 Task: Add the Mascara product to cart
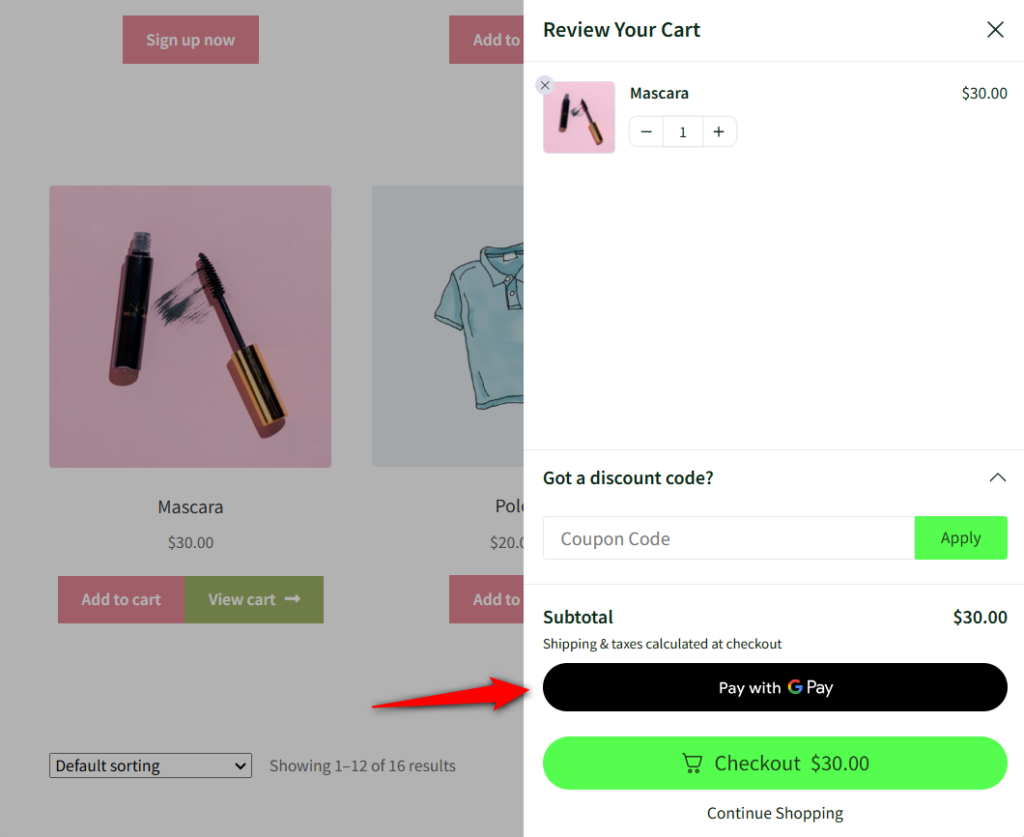120,599
